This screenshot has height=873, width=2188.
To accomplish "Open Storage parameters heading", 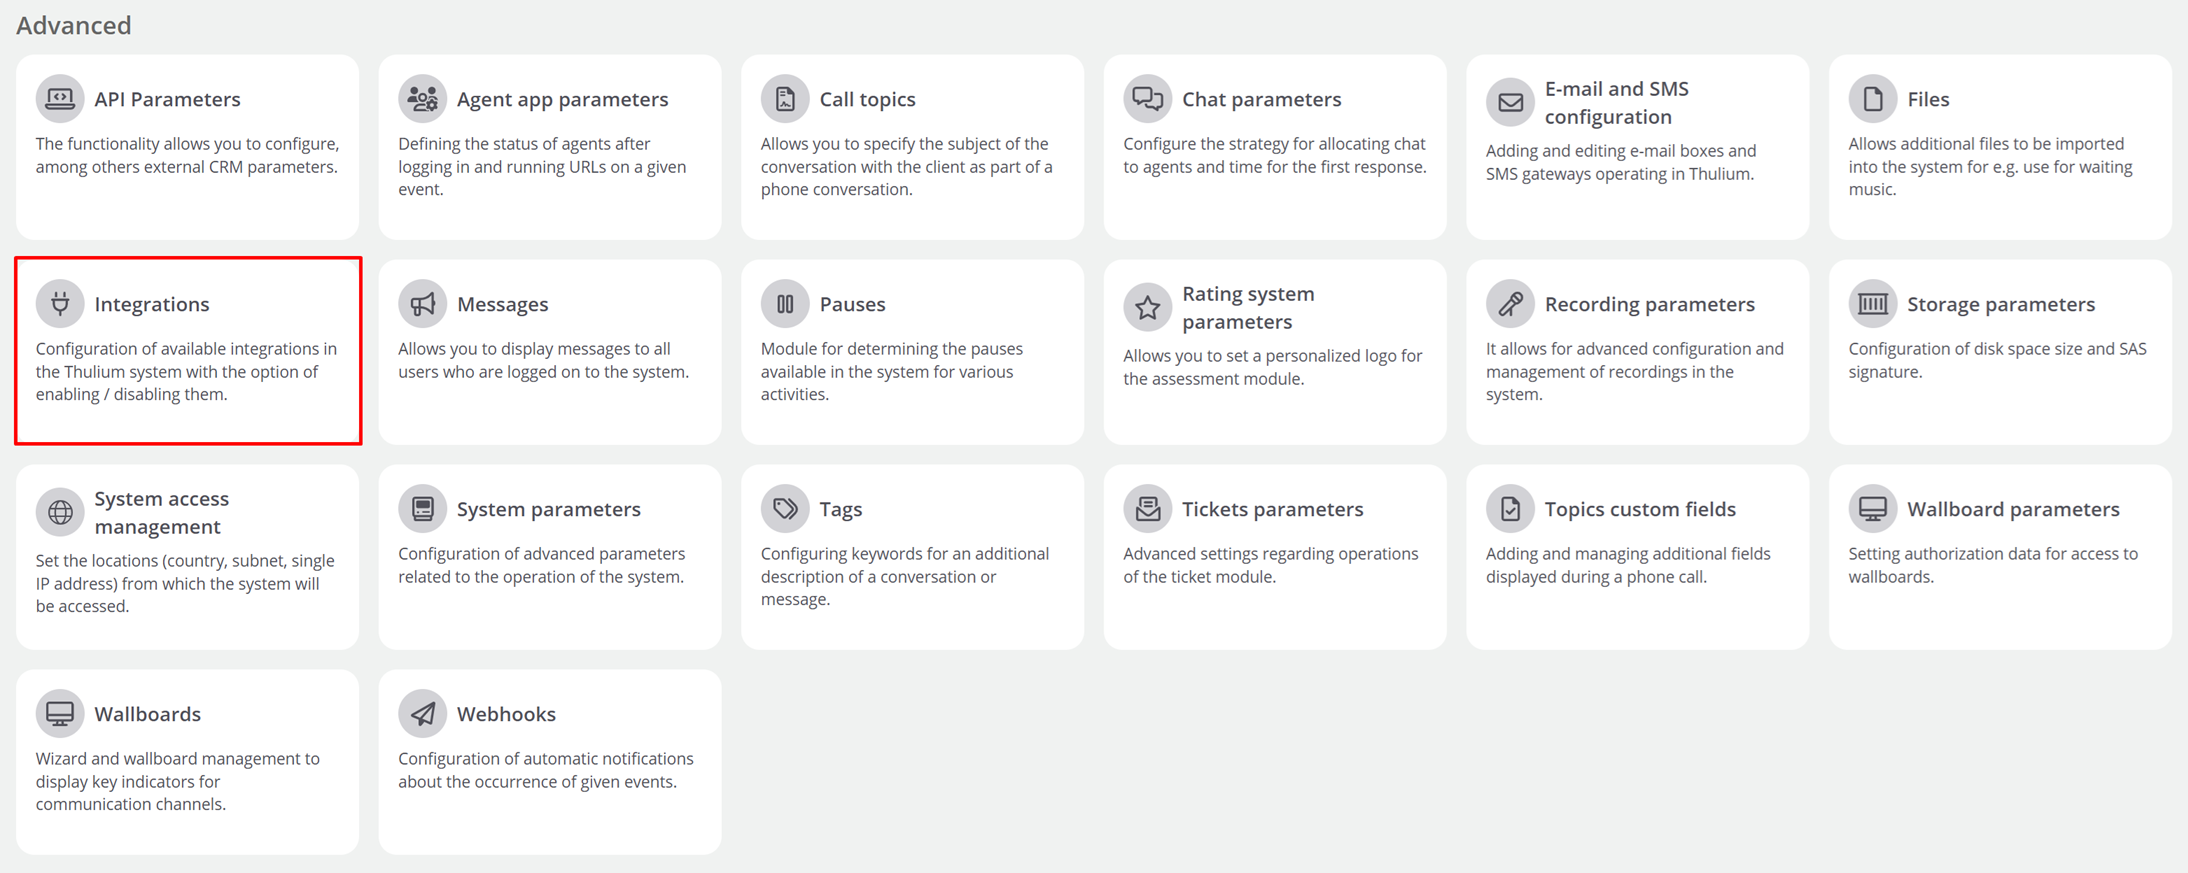I will 2000,304.
